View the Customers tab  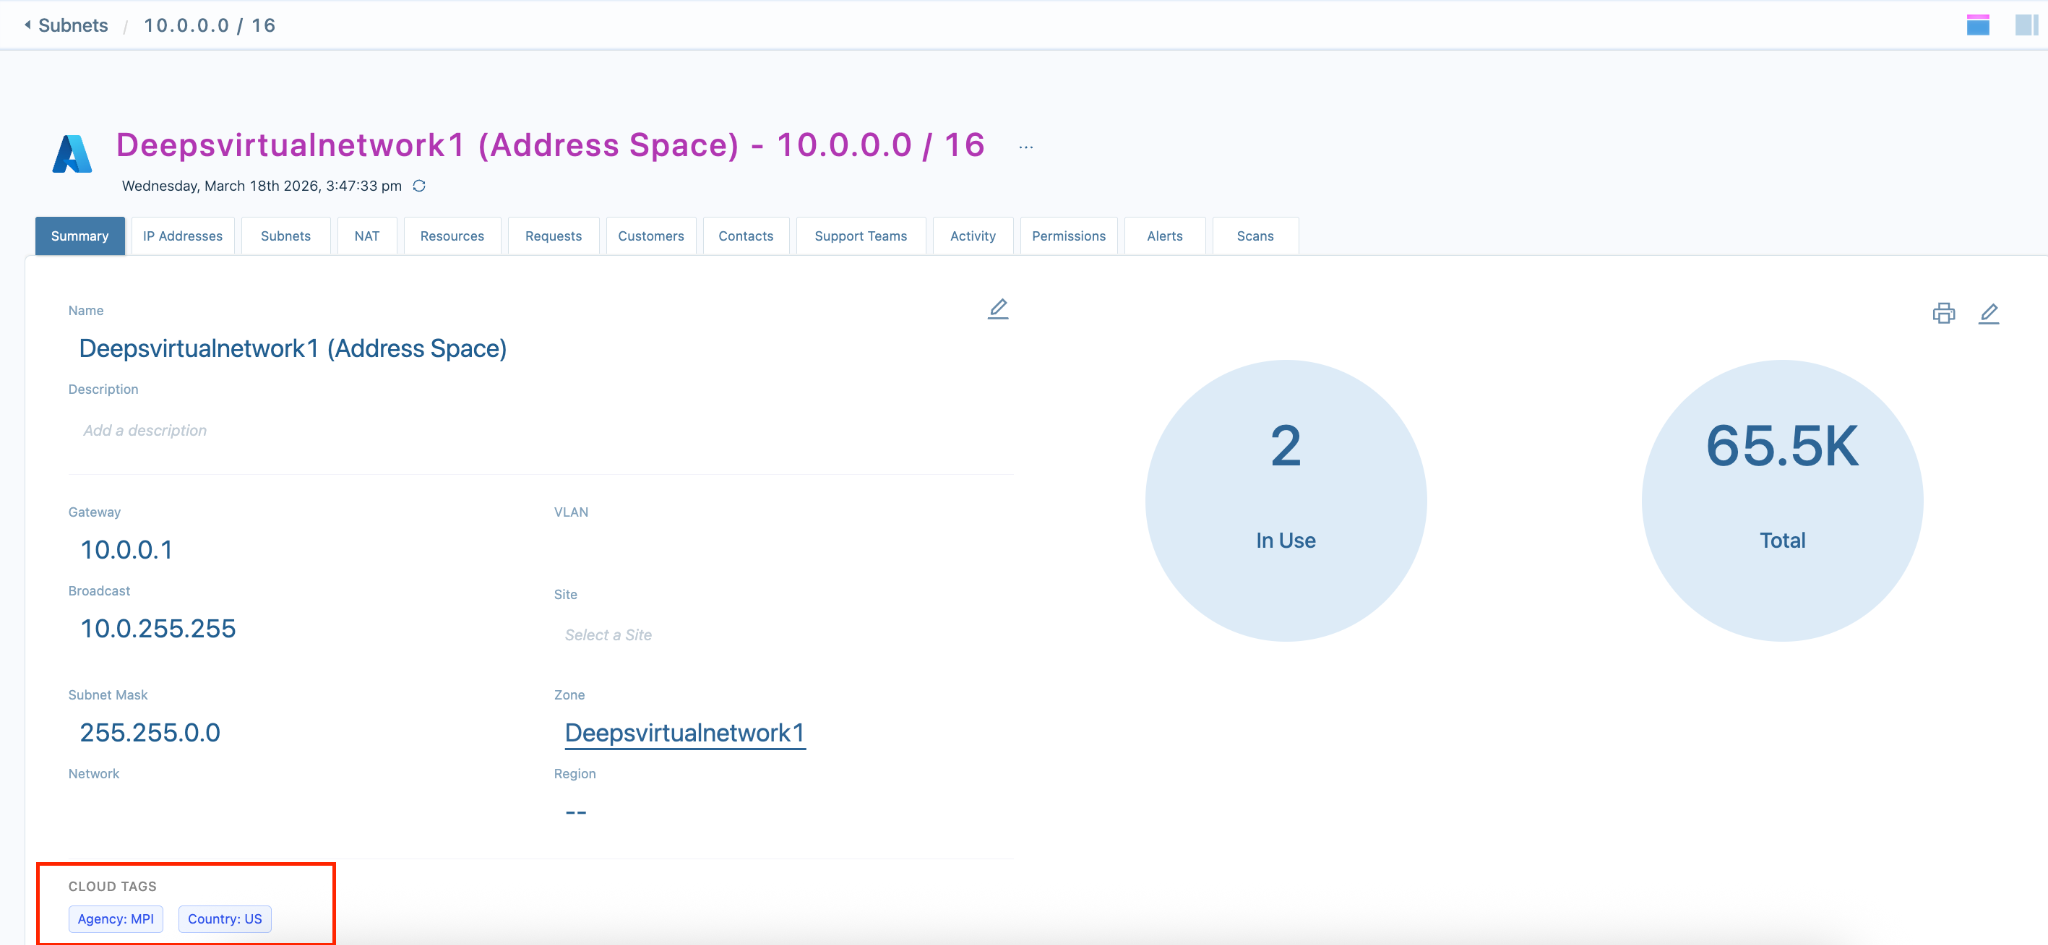click(x=651, y=236)
